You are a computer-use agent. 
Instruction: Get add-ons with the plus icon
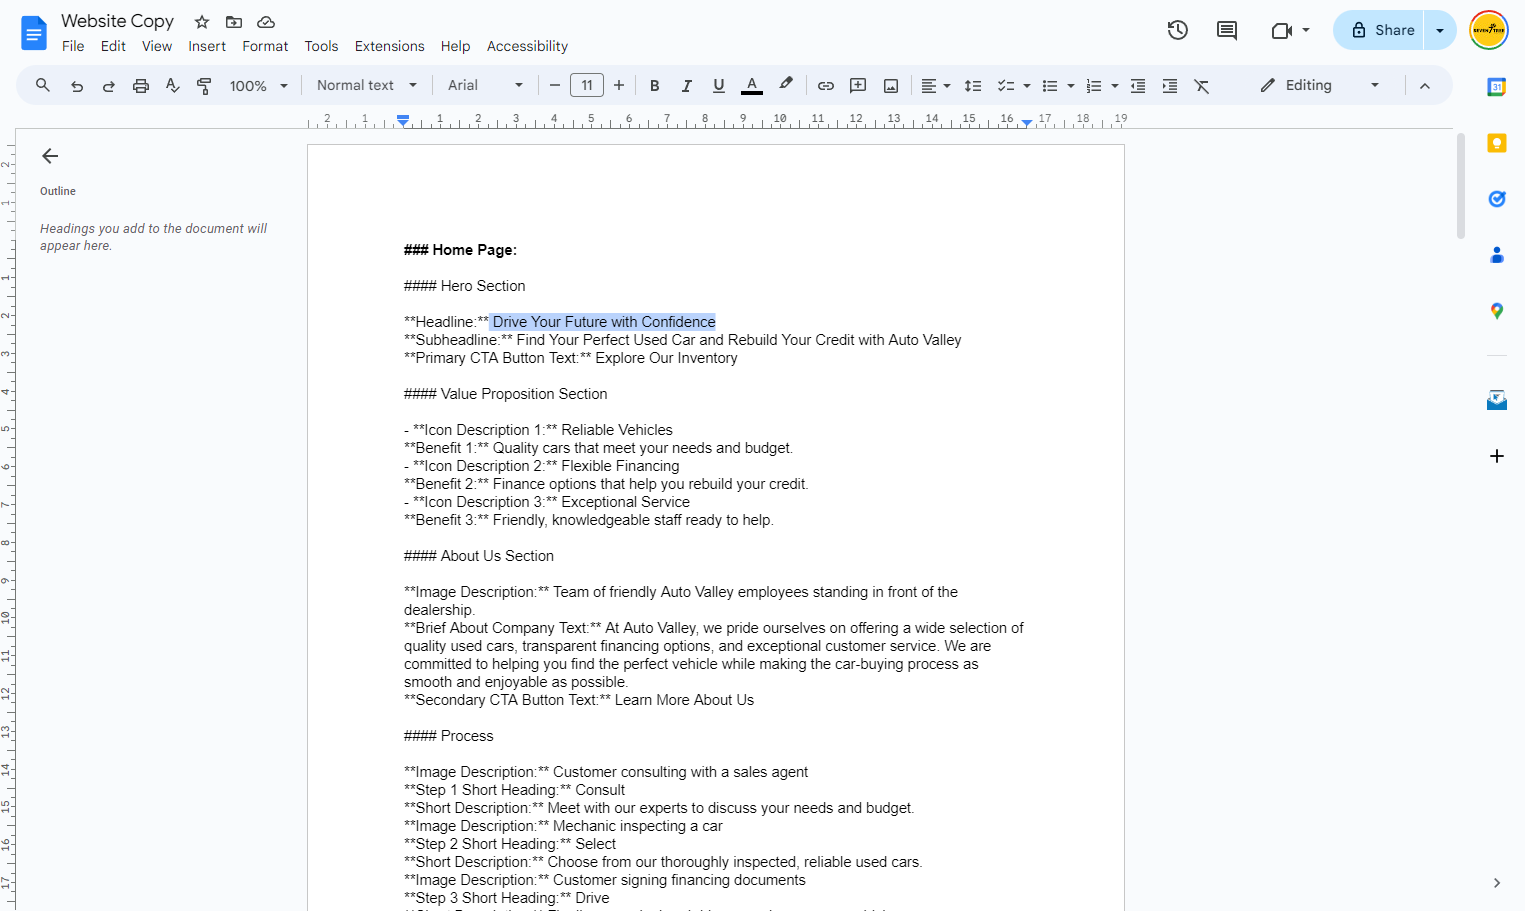click(x=1497, y=456)
